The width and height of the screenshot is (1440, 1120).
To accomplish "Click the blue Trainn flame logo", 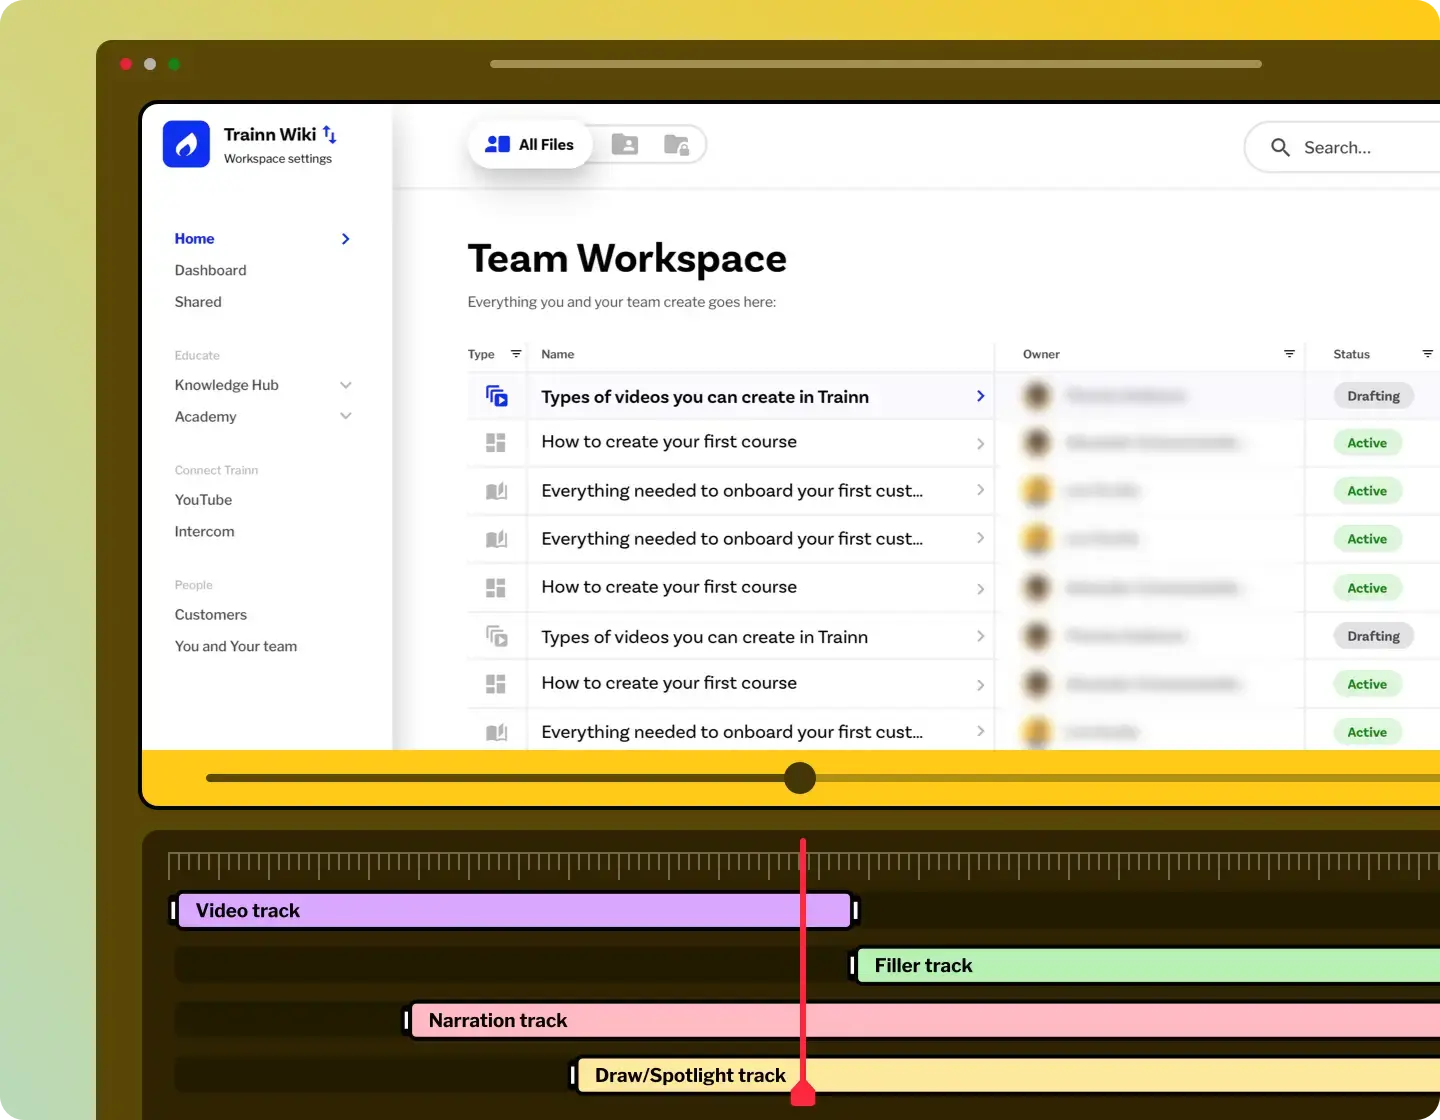I will point(186,144).
